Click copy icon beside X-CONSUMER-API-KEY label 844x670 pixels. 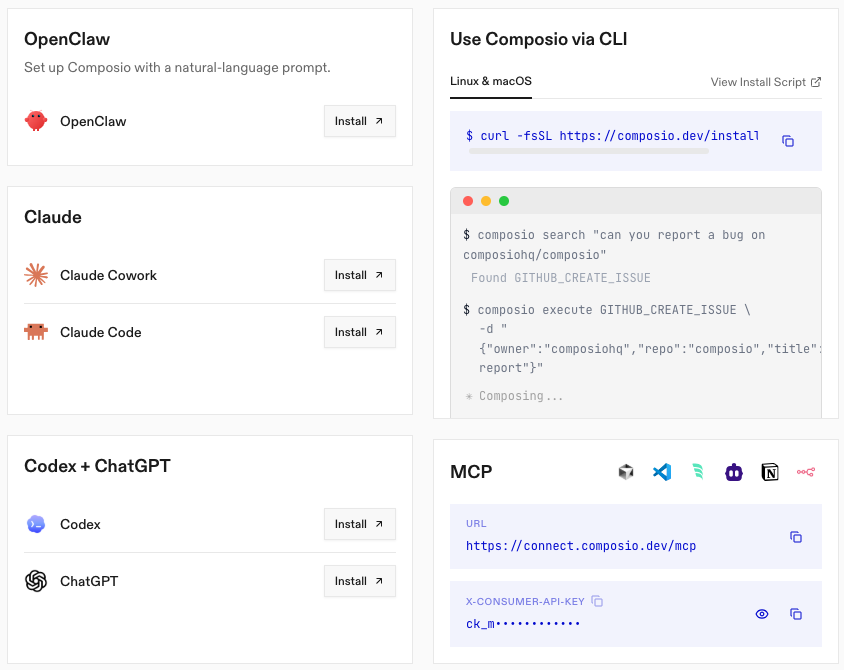597,601
